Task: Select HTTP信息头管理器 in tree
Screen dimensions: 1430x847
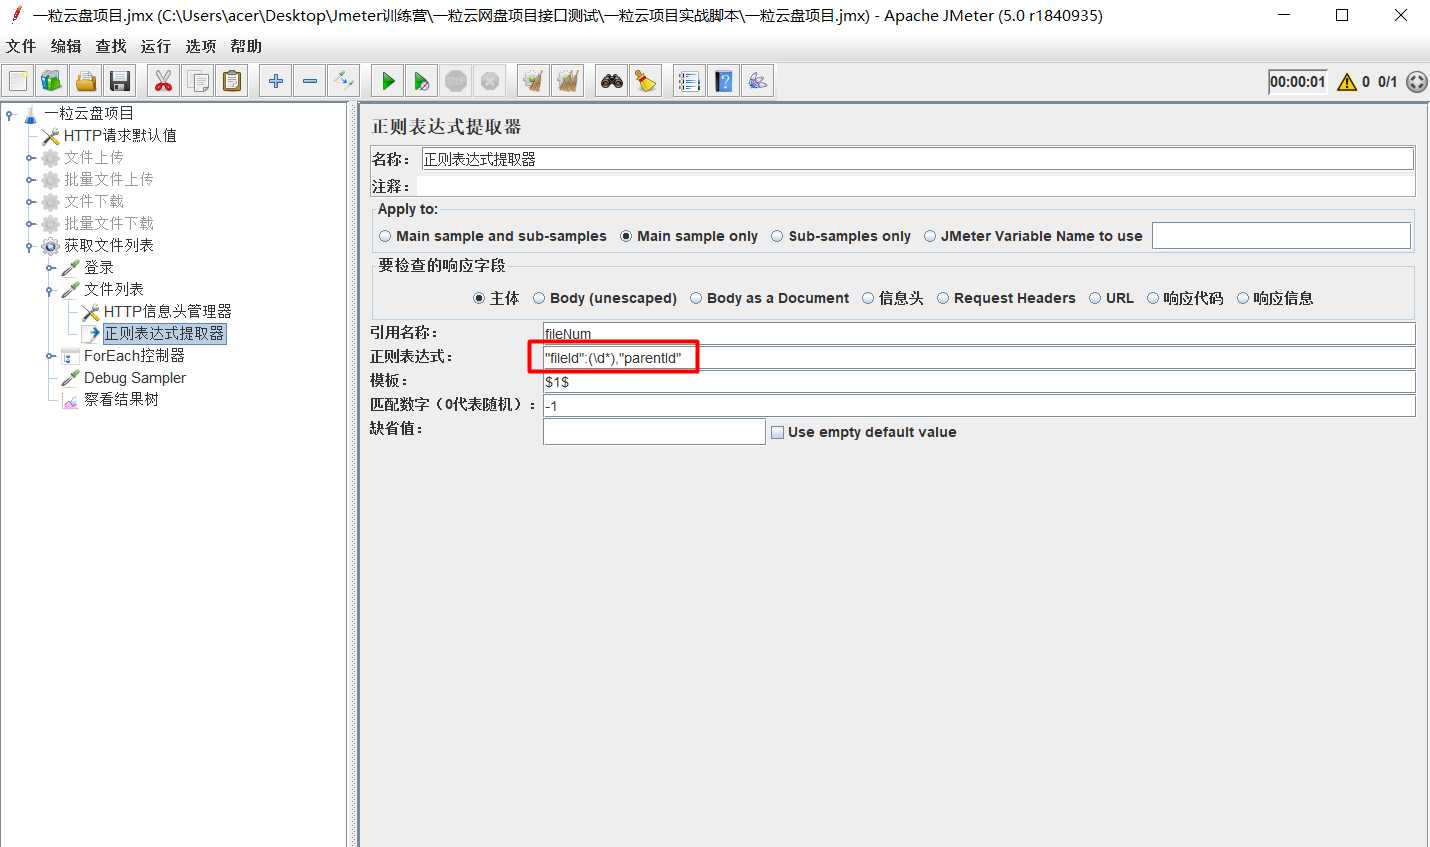Action: 167,311
